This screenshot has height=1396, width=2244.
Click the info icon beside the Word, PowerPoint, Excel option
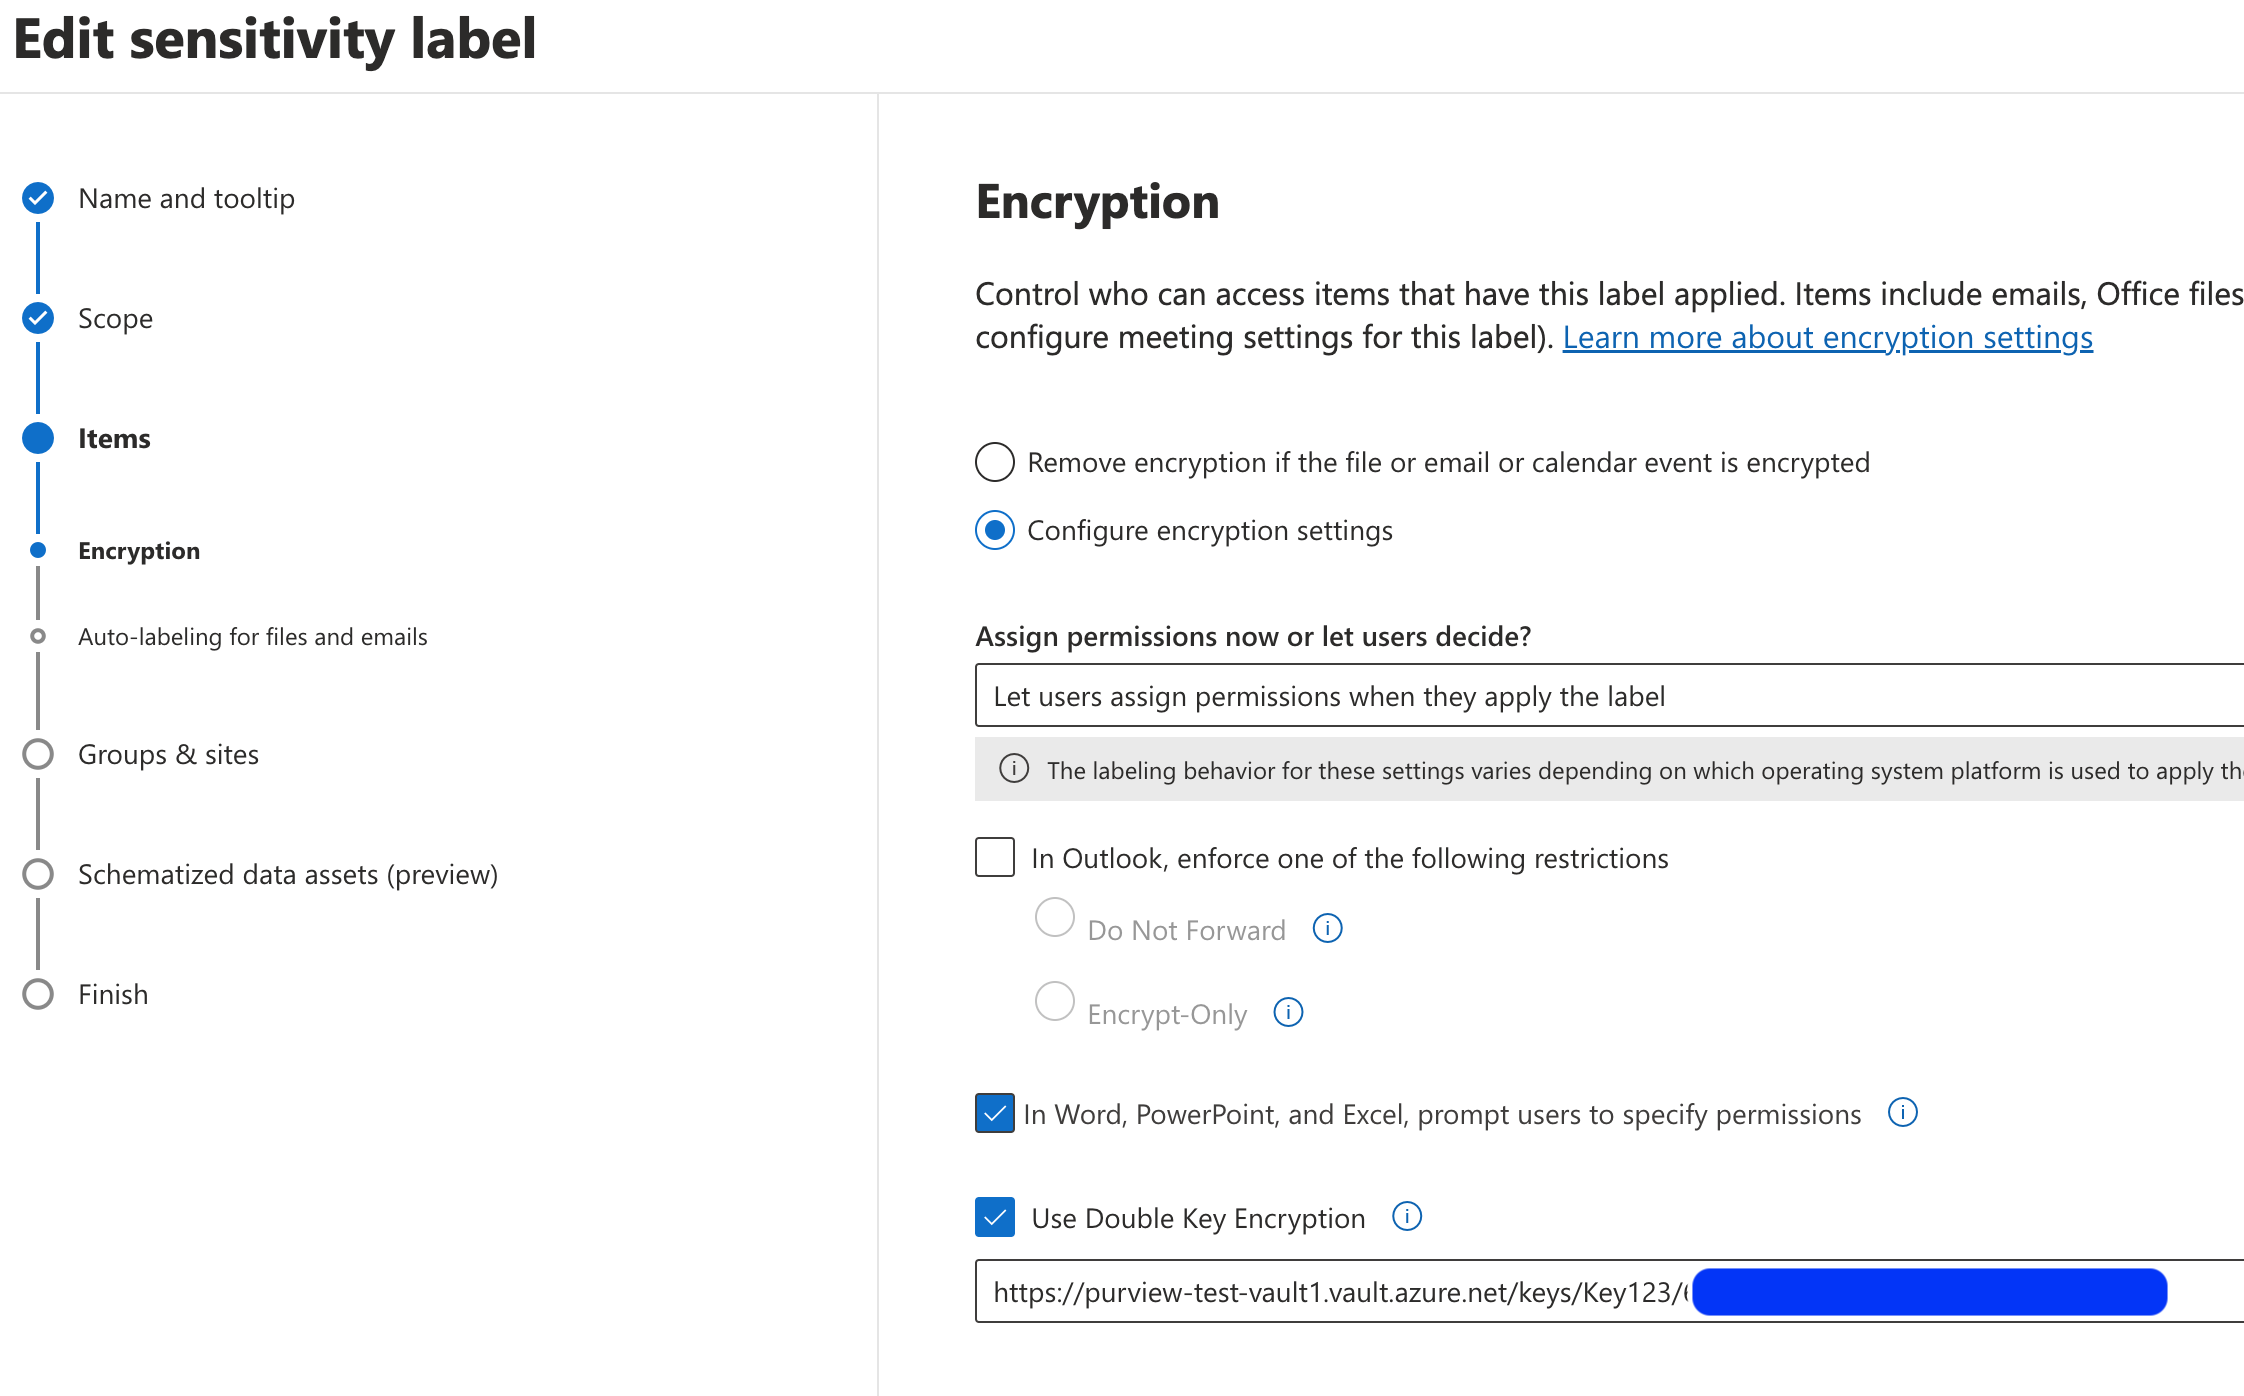[x=1903, y=1112]
